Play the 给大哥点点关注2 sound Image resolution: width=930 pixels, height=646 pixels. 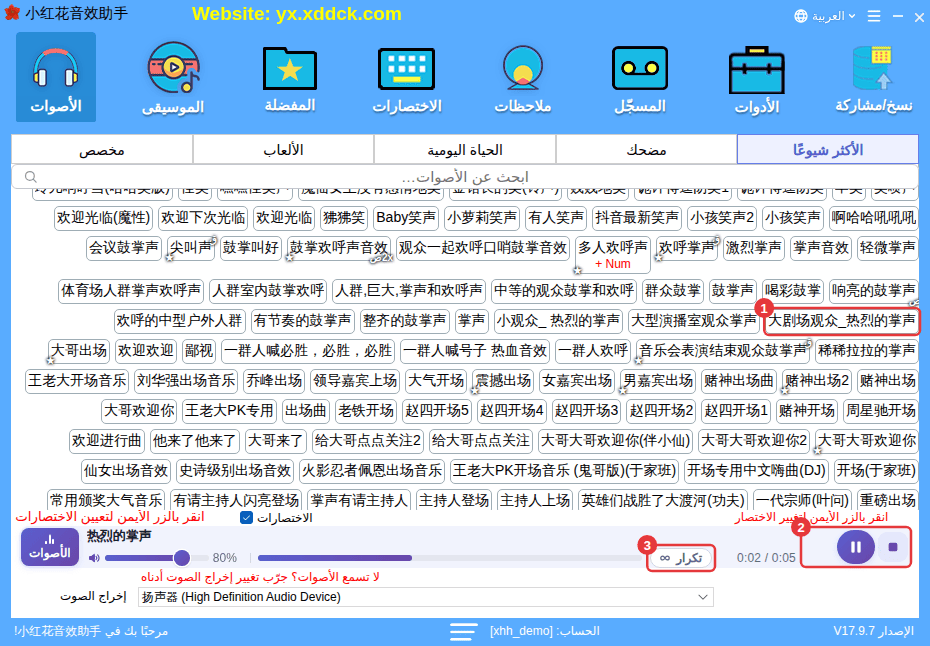(367, 440)
